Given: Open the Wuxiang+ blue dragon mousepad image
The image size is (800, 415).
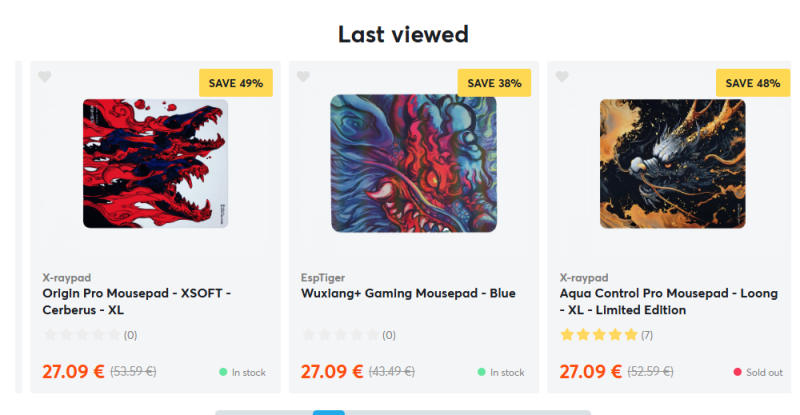Looking at the screenshot, I should 414,163.
